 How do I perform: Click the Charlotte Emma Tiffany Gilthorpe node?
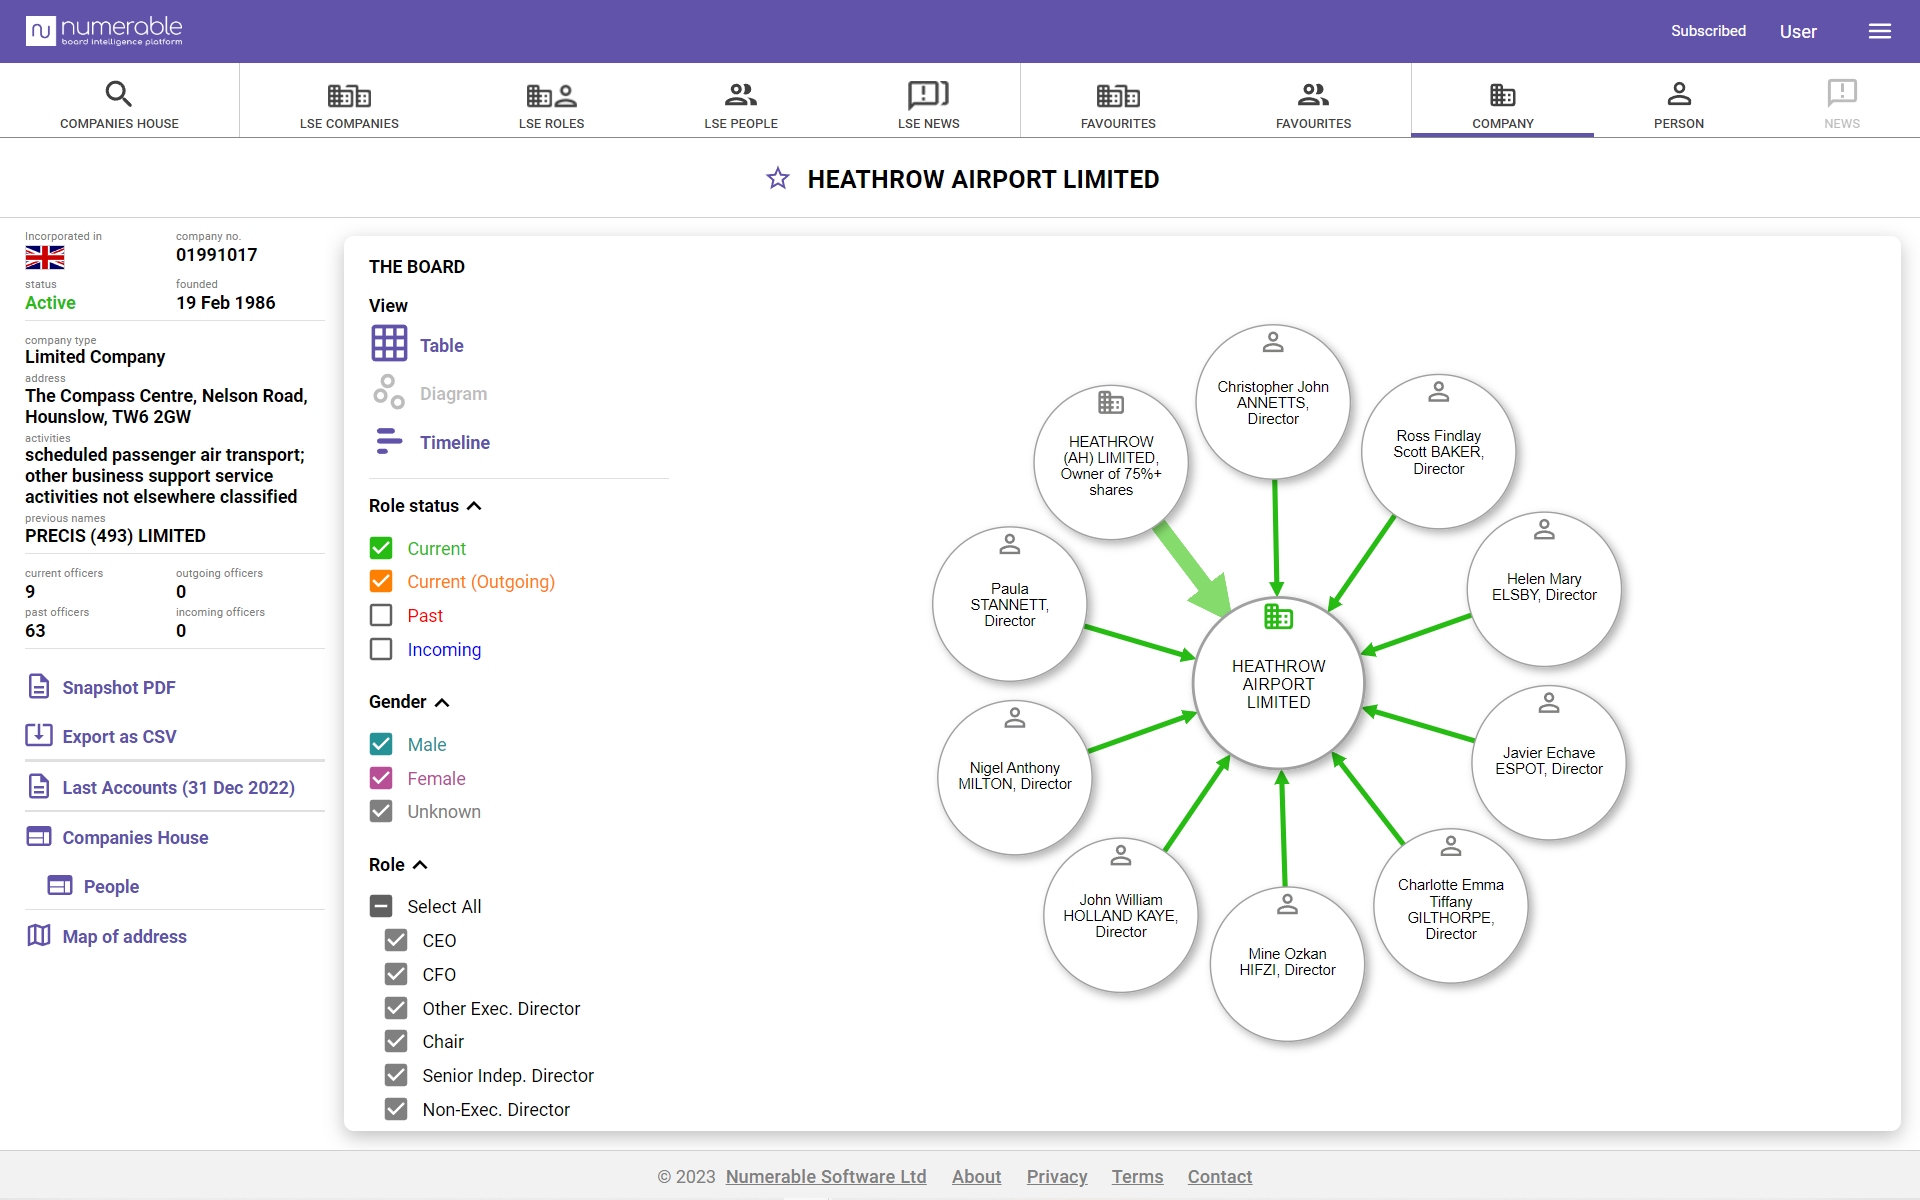(x=1451, y=906)
